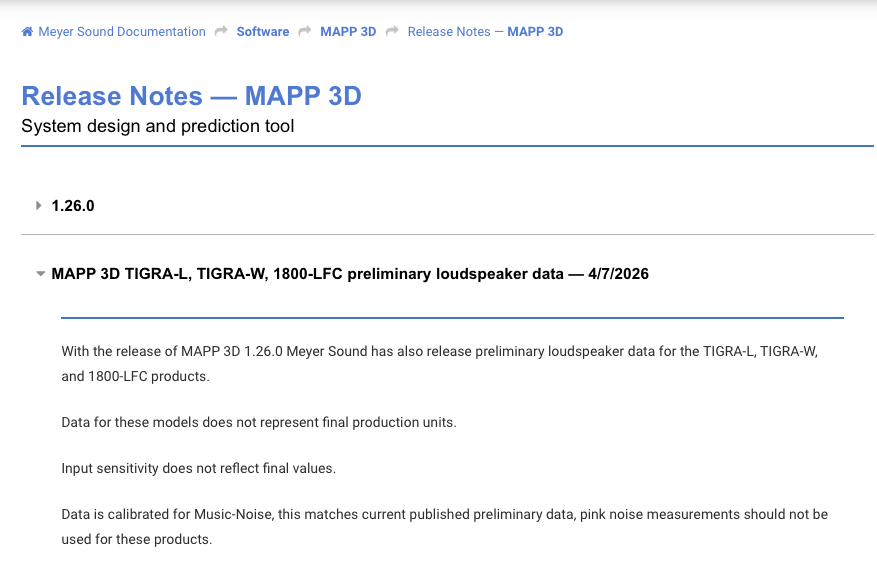Go to Software breadcrumb link

[263, 32]
